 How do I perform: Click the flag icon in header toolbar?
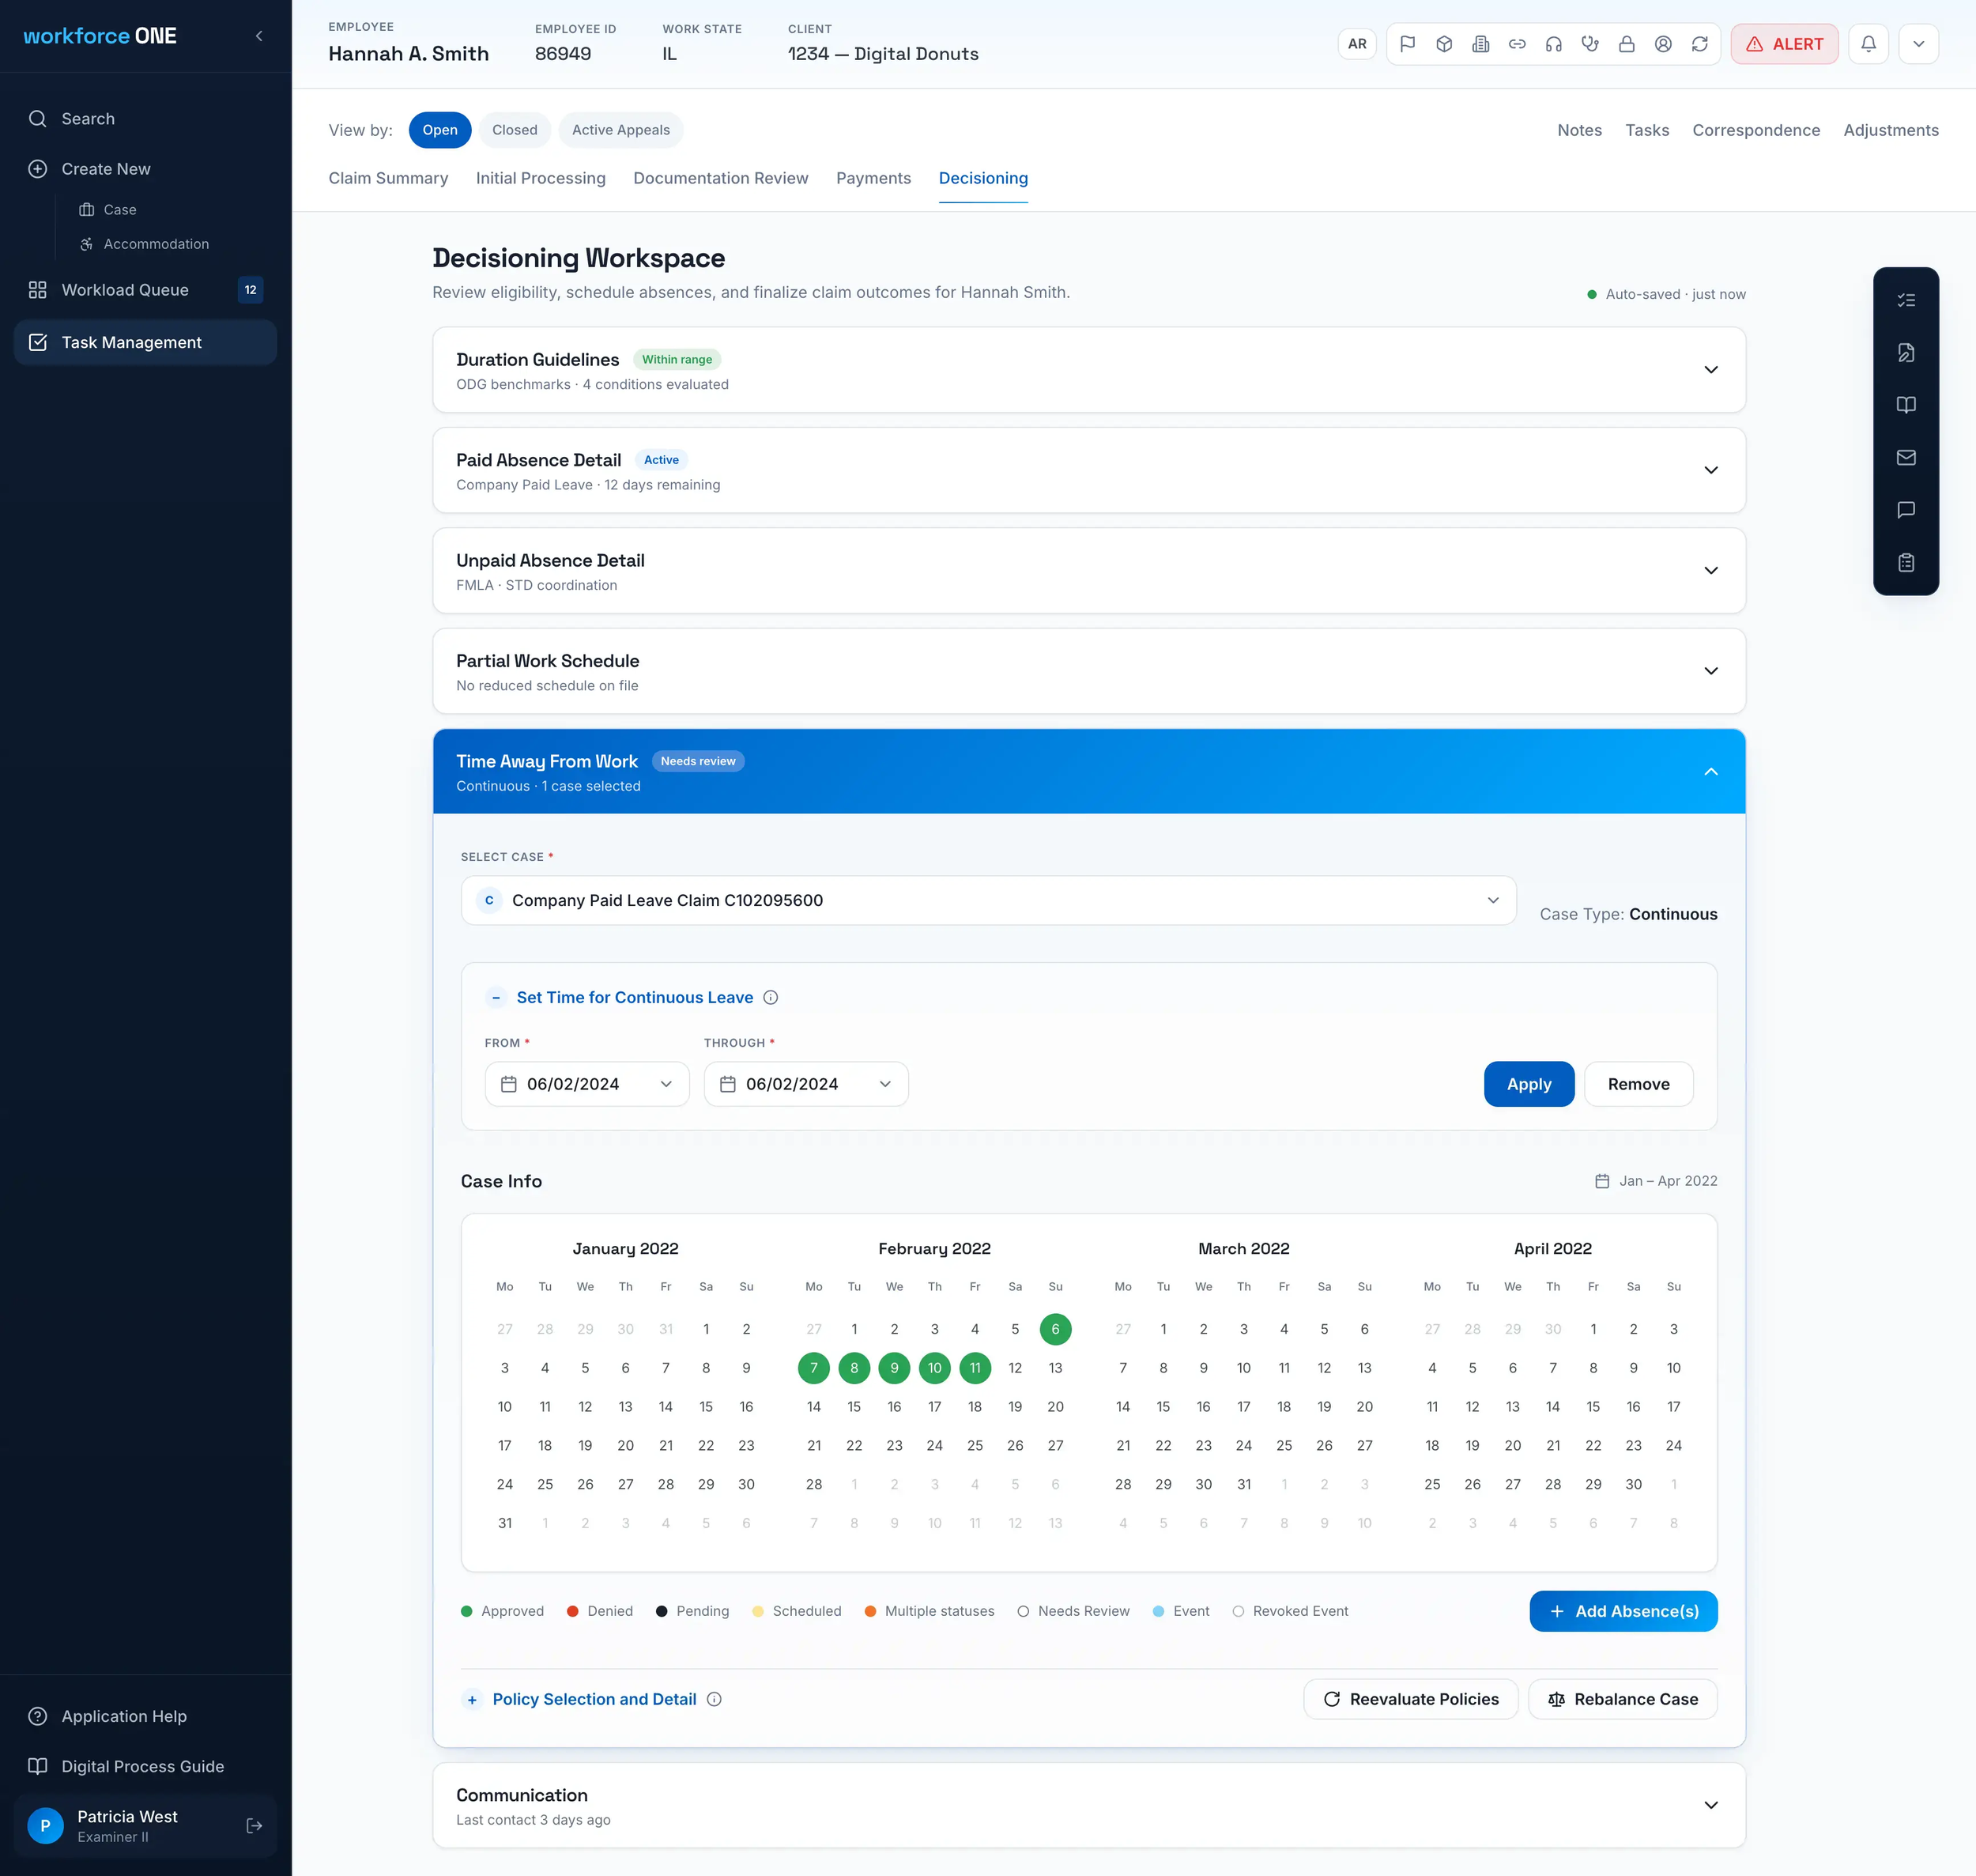1407,44
